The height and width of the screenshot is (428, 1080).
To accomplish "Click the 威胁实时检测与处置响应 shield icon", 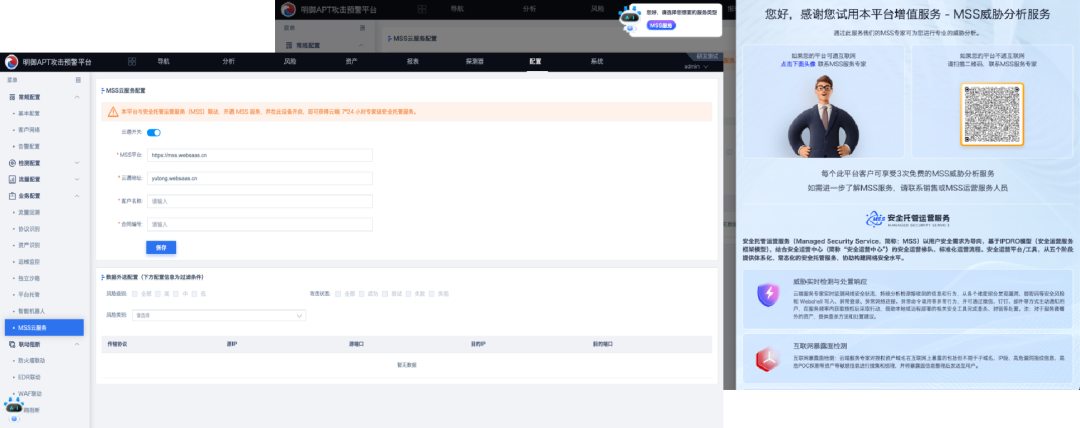I will pos(768,295).
